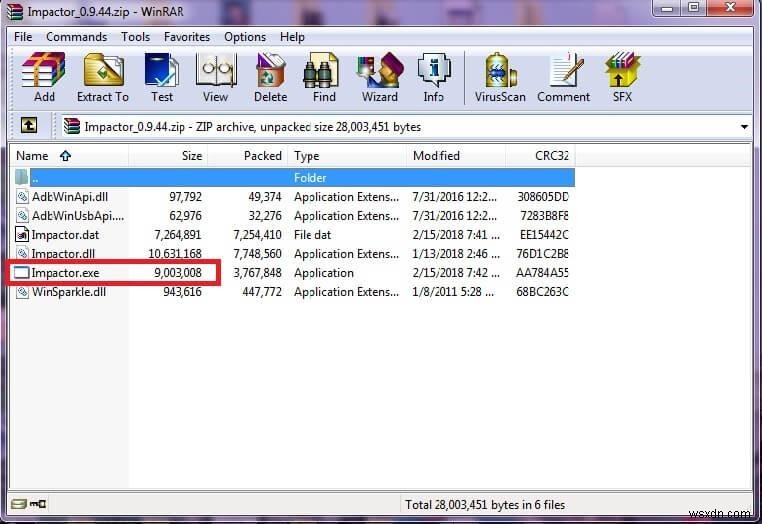
Task: Open the File menu
Action: tap(23, 37)
